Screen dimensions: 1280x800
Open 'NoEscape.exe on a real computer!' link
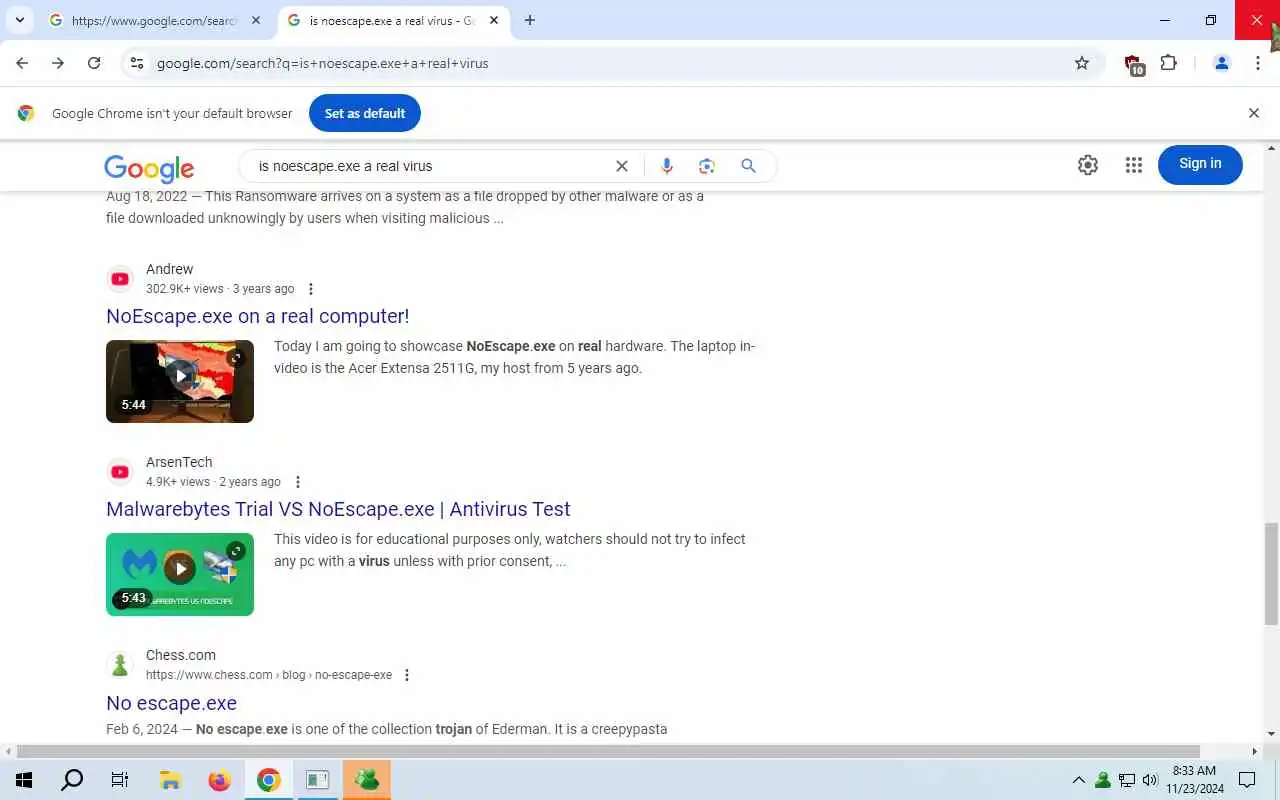pyautogui.click(x=258, y=316)
